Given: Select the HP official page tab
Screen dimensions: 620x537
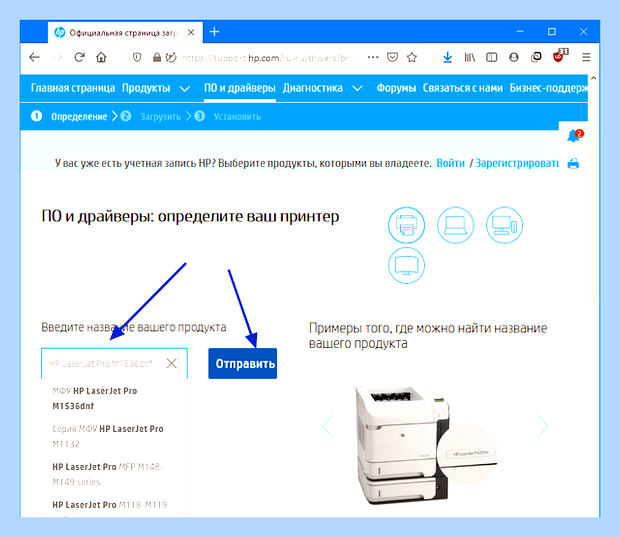Looking at the screenshot, I should tap(126, 32).
